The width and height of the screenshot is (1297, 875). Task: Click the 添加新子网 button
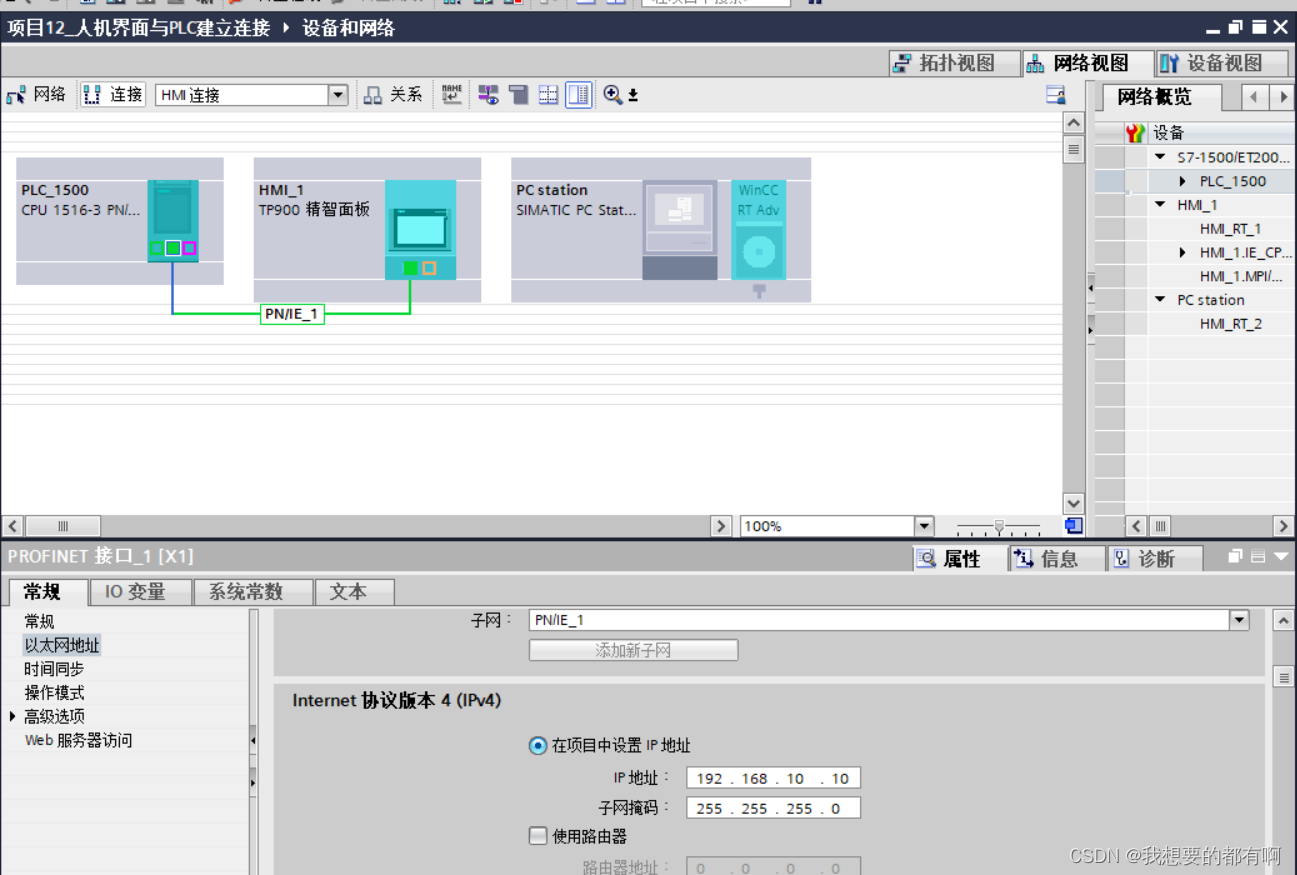[x=633, y=651]
